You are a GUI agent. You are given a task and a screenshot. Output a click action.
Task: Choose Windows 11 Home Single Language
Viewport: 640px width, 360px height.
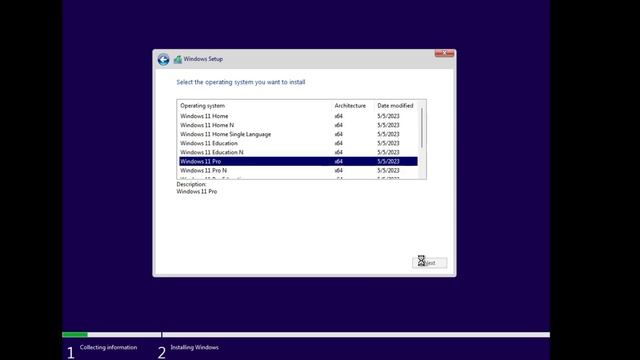click(x=298, y=134)
